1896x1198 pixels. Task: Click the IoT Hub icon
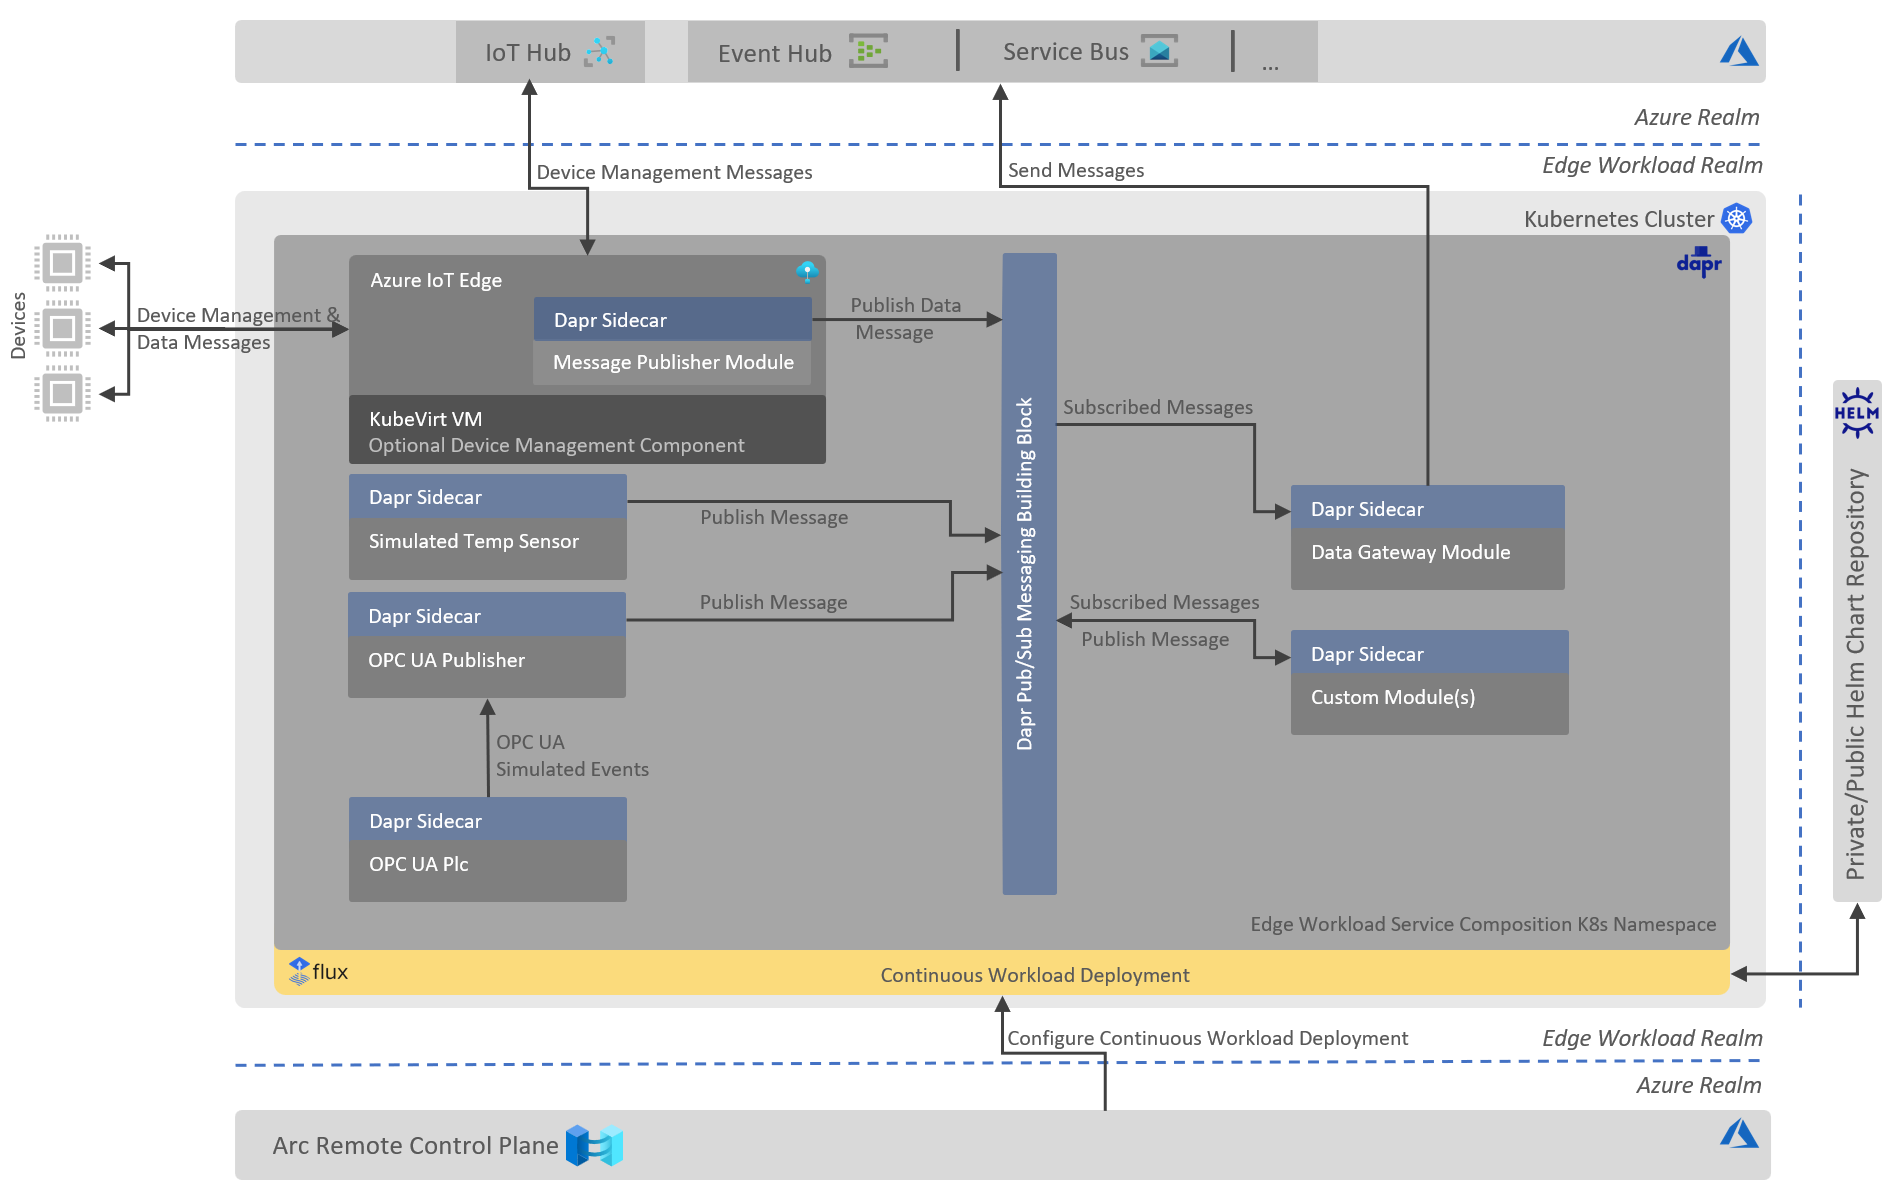(x=600, y=51)
